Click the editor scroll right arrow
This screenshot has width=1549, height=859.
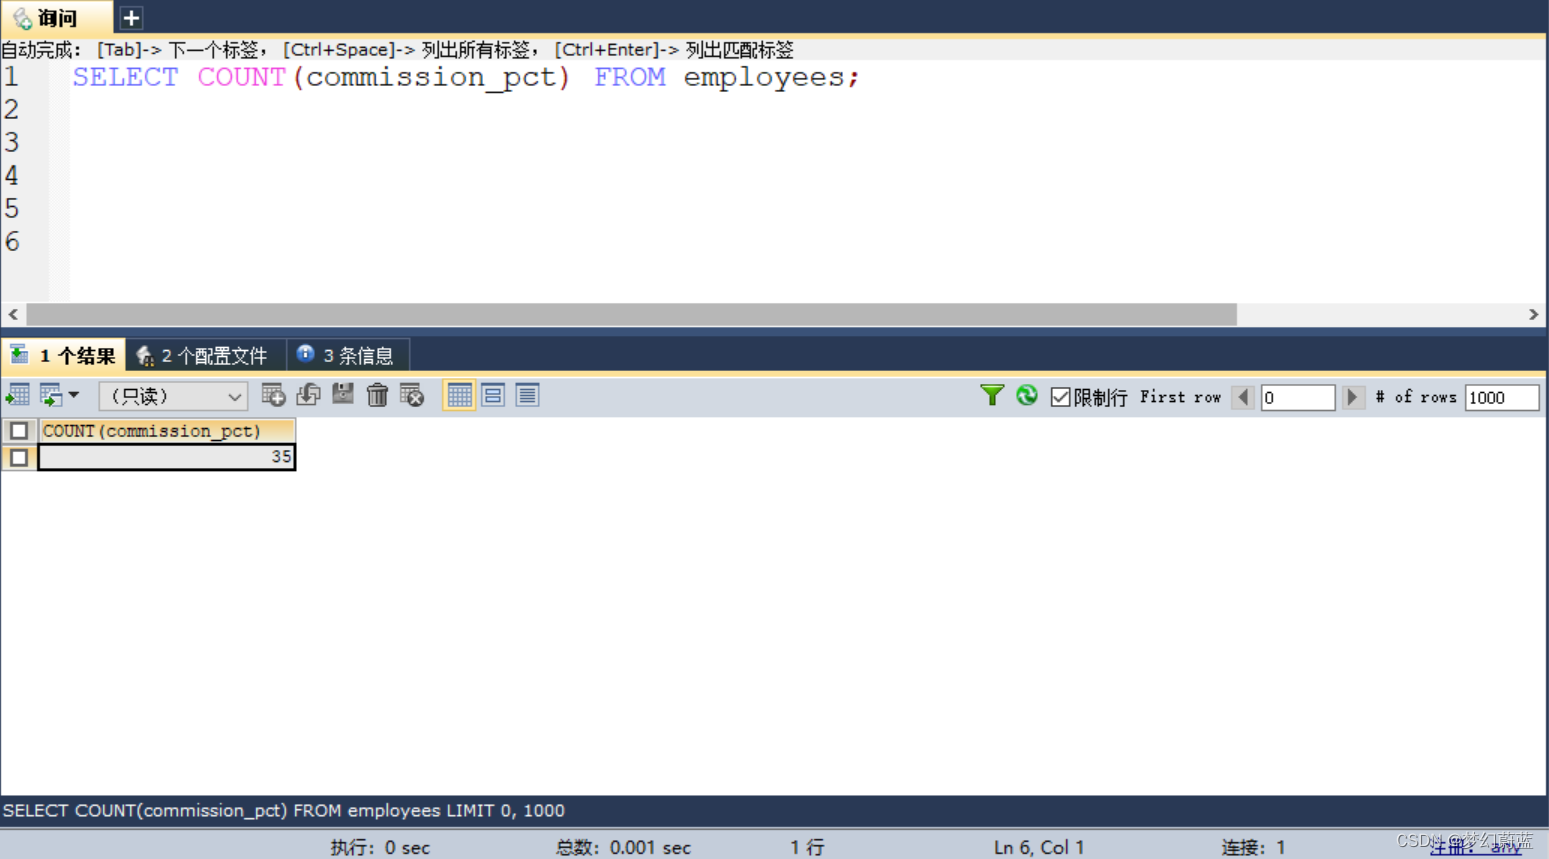[x=1534, y=314]
